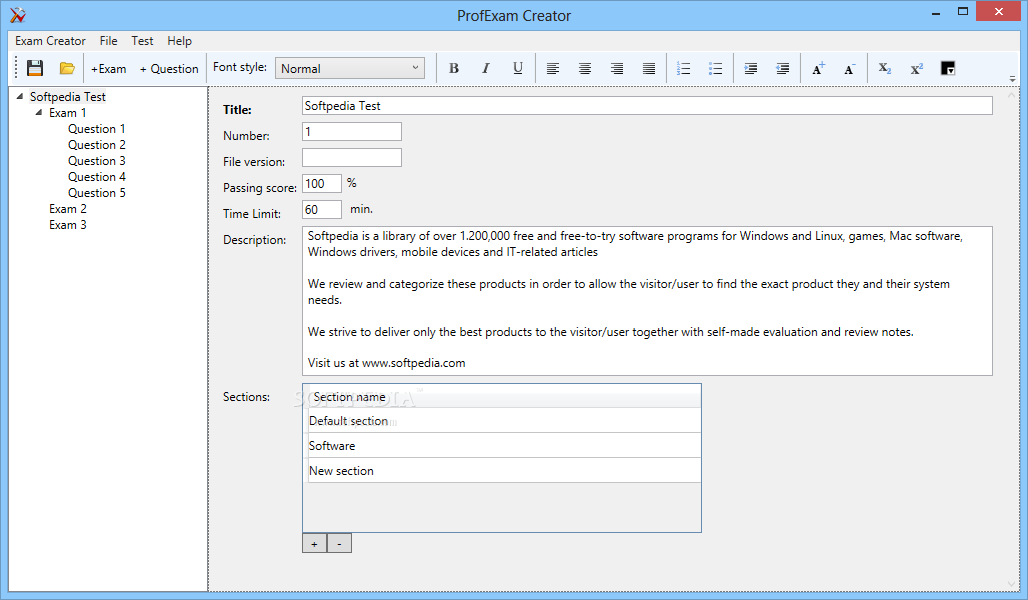Open the File menu
Viewport: 1028px width, 600px height.
(108, 41)
